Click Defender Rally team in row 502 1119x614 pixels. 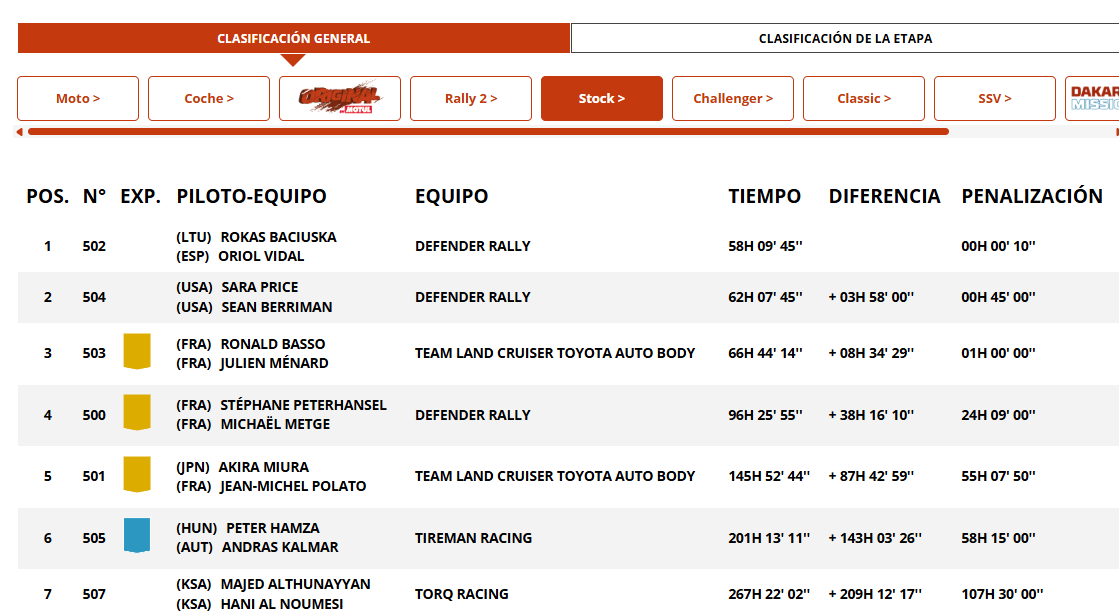[x=472, y=246]
